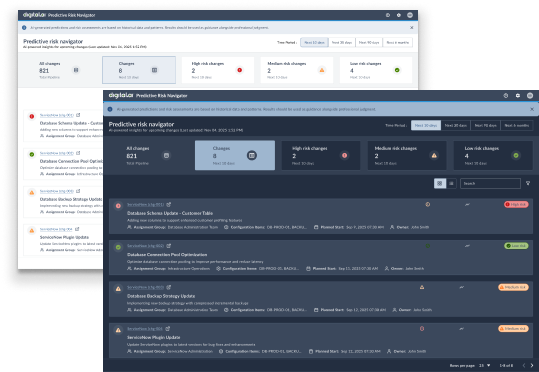Click external link icon on Database Schema Update
The image size is (539, 372).
point(168,205)
